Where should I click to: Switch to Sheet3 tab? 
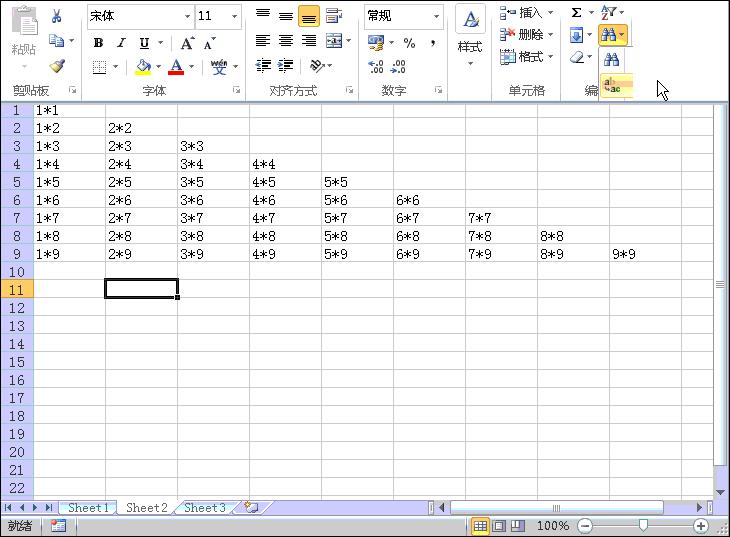(204, 508)
